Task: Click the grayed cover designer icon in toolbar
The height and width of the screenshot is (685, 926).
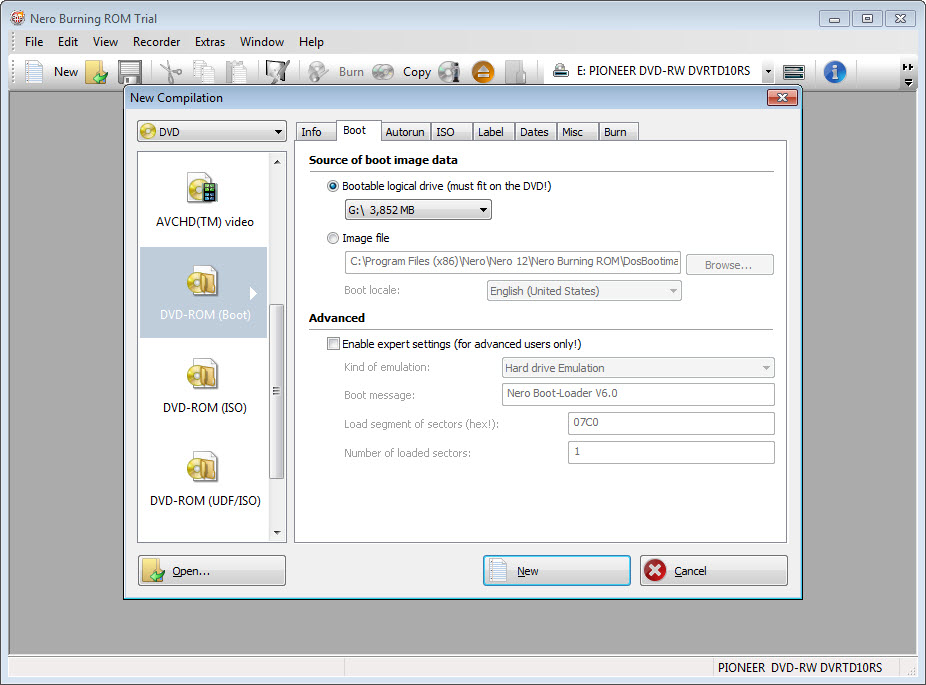Action: click(515, 71)
